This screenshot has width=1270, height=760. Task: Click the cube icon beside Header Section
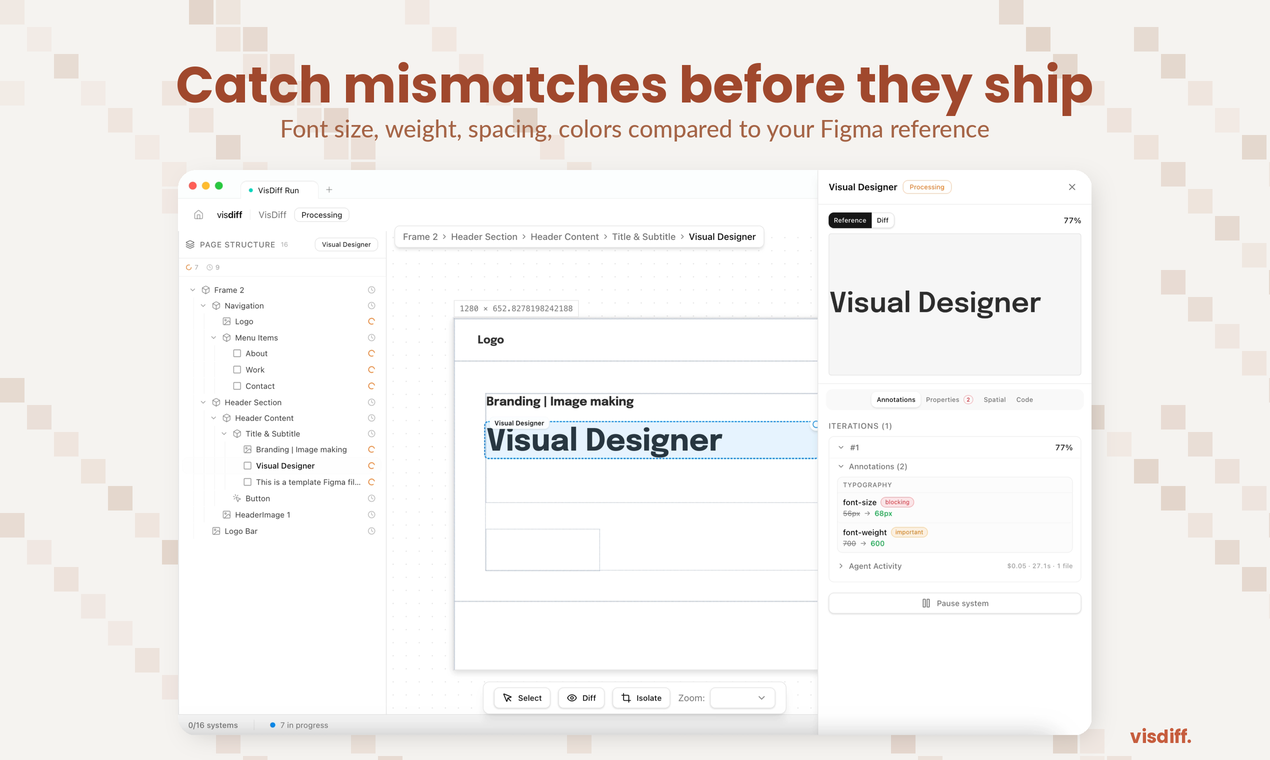216,402
